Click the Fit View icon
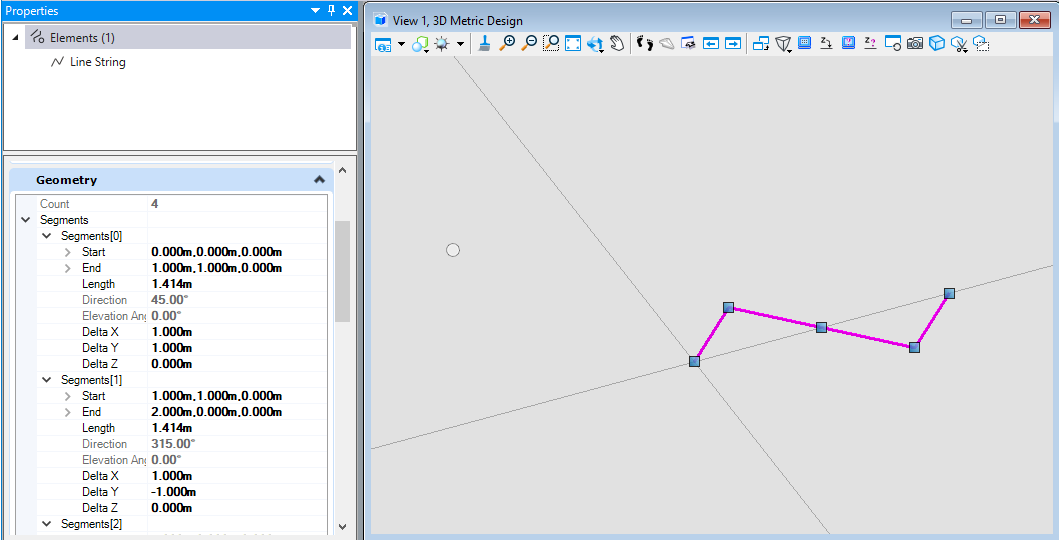The image size is (1059, 540). pos(573,44)
